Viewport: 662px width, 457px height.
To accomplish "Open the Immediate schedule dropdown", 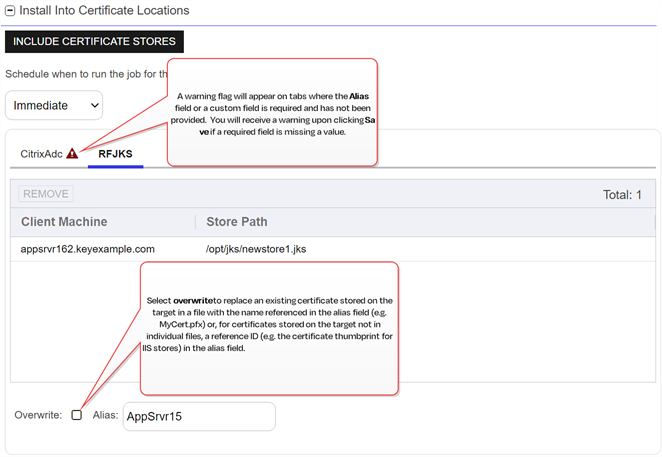I will (x=54, y=104).
